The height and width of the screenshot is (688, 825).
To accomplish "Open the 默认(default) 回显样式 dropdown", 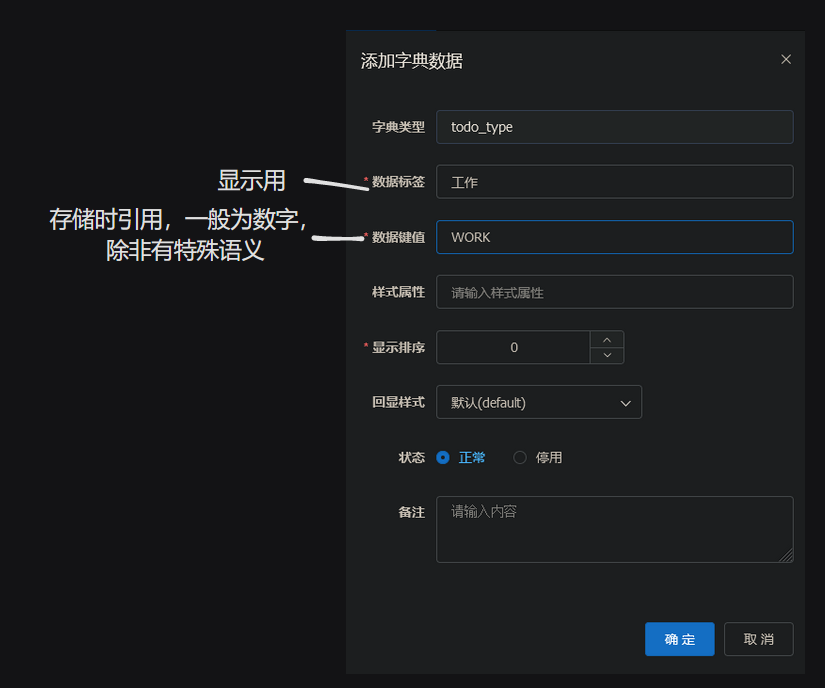I will [538, 402].
